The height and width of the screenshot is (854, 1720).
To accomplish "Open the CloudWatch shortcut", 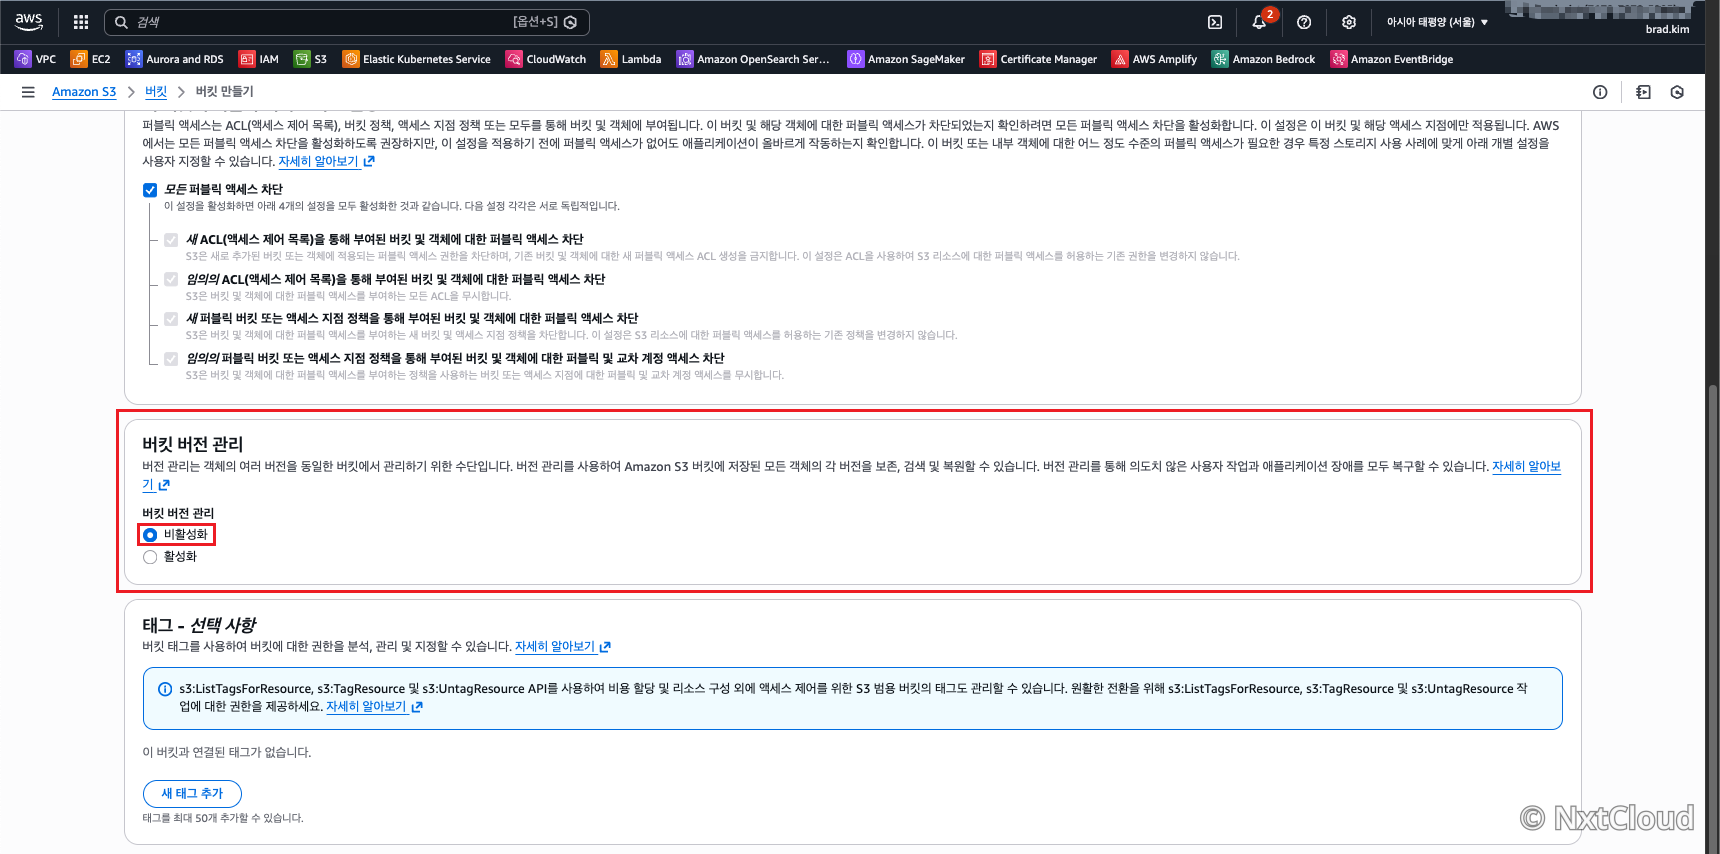I will 546,59.
